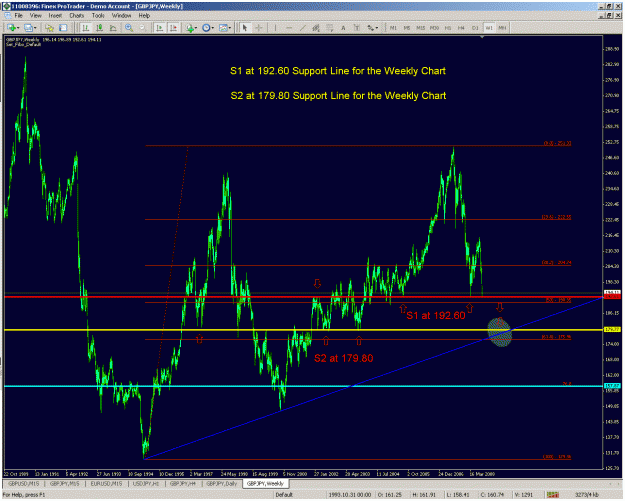Click the Templates icon
The image size is (625, 501).
(x=223, y=28)
